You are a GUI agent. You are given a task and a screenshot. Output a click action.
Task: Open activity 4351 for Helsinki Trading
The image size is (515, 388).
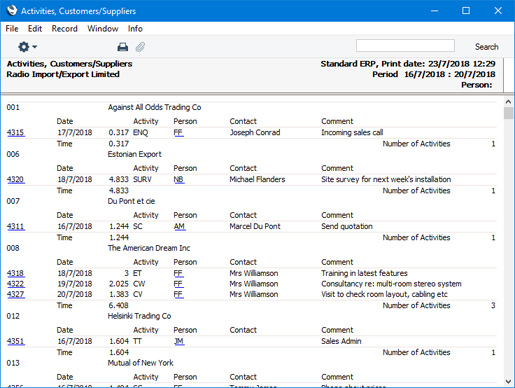point(15,341)
